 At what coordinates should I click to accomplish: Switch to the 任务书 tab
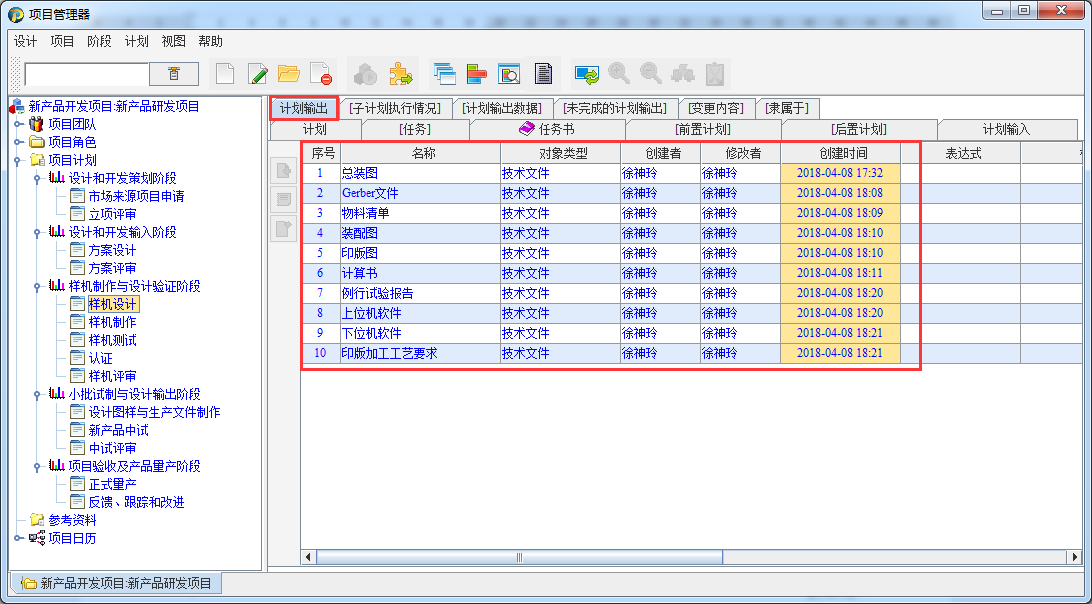click(547, 129)
